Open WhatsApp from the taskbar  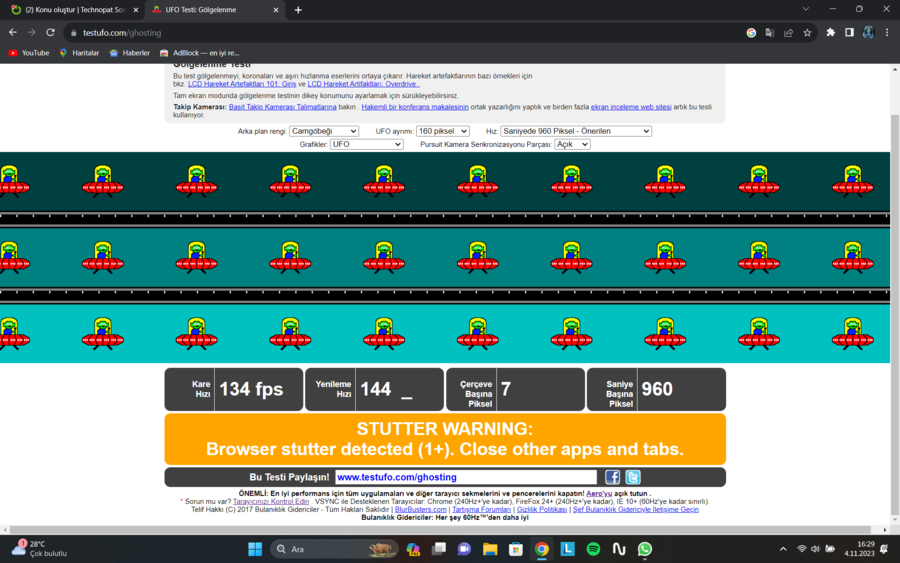tap(645, 549)
